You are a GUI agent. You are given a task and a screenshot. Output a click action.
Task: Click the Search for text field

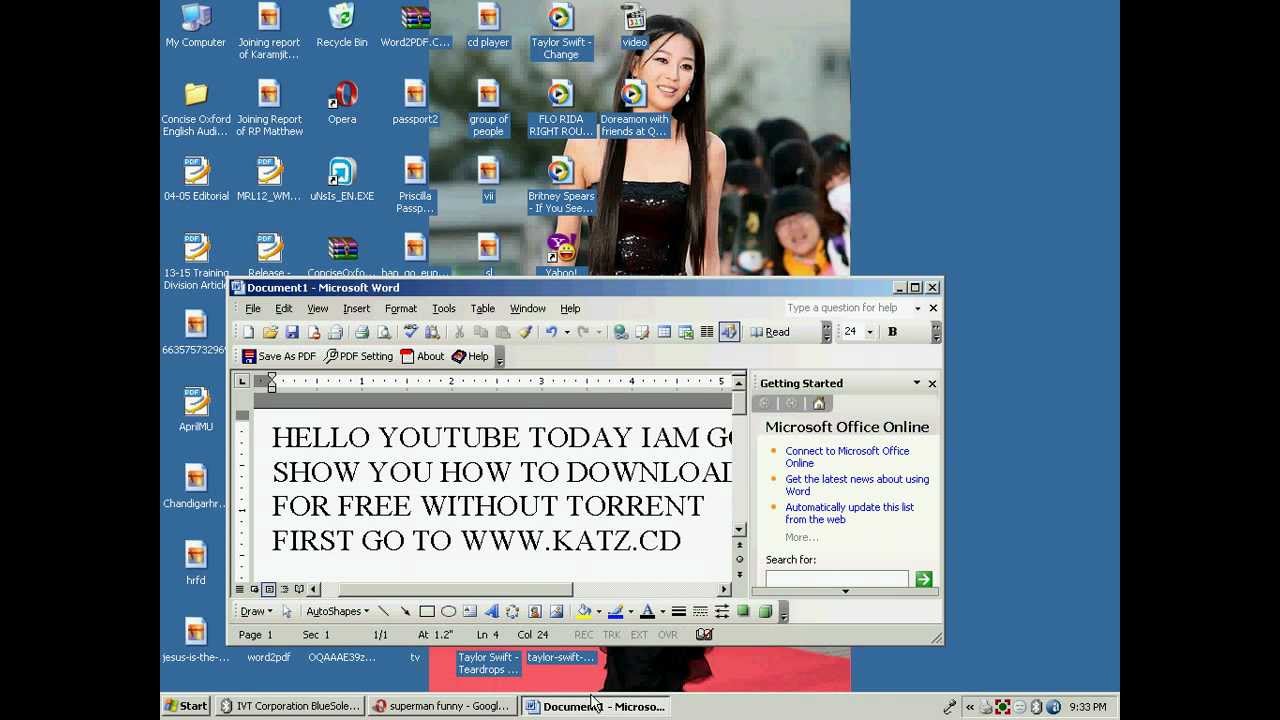[837, 579]
